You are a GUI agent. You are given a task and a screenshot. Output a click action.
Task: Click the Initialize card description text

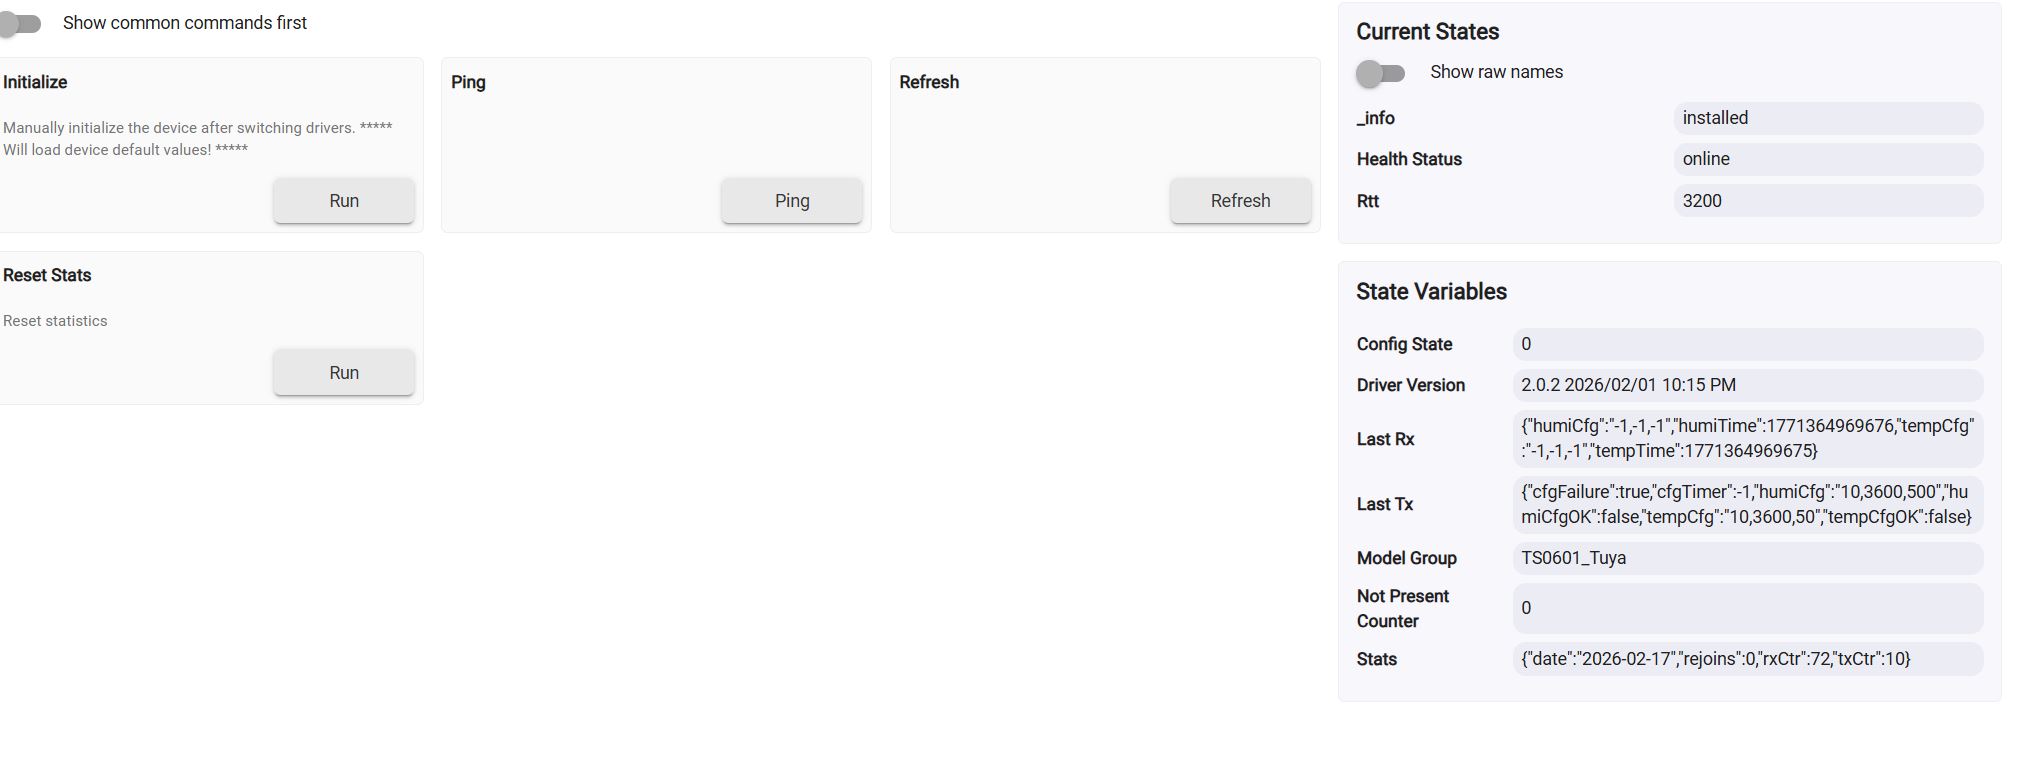197,139
